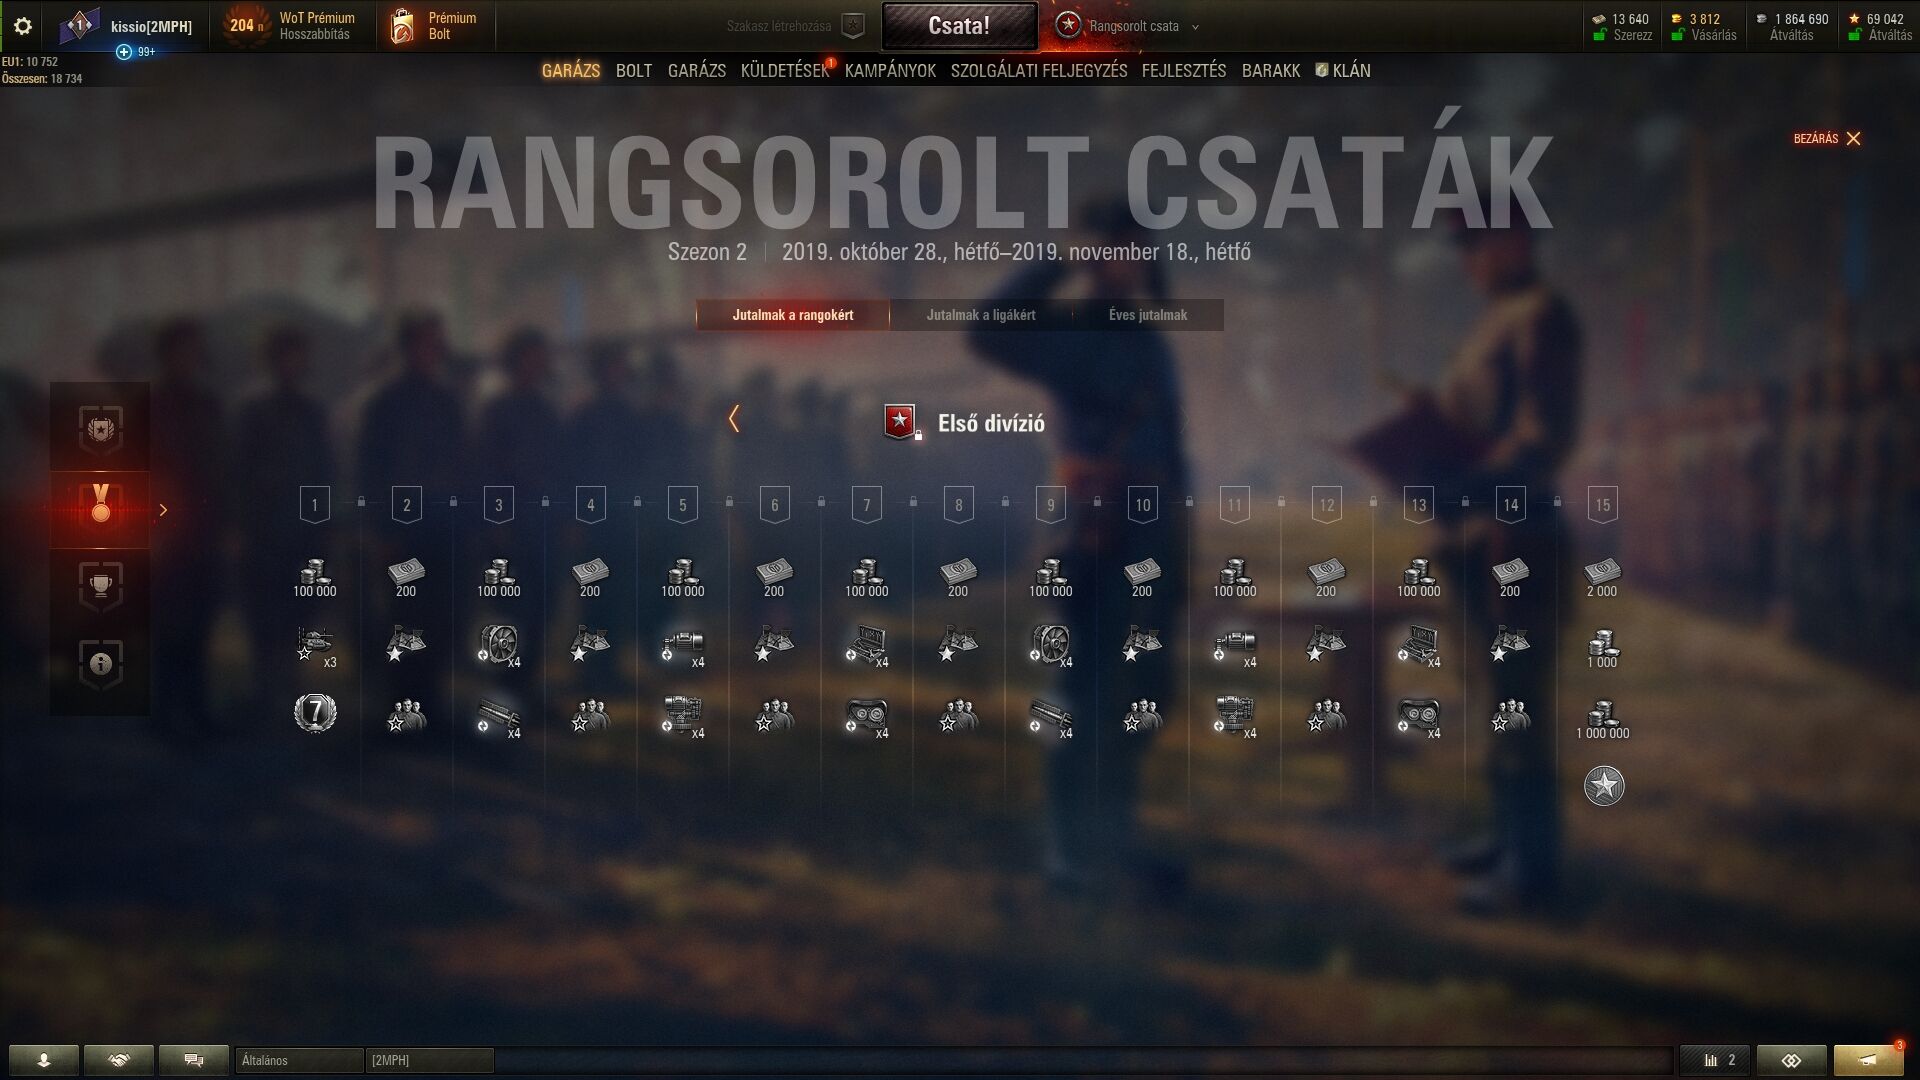
Task: Click the star token reward at rank 15
Action: [x=1604, y=786]
